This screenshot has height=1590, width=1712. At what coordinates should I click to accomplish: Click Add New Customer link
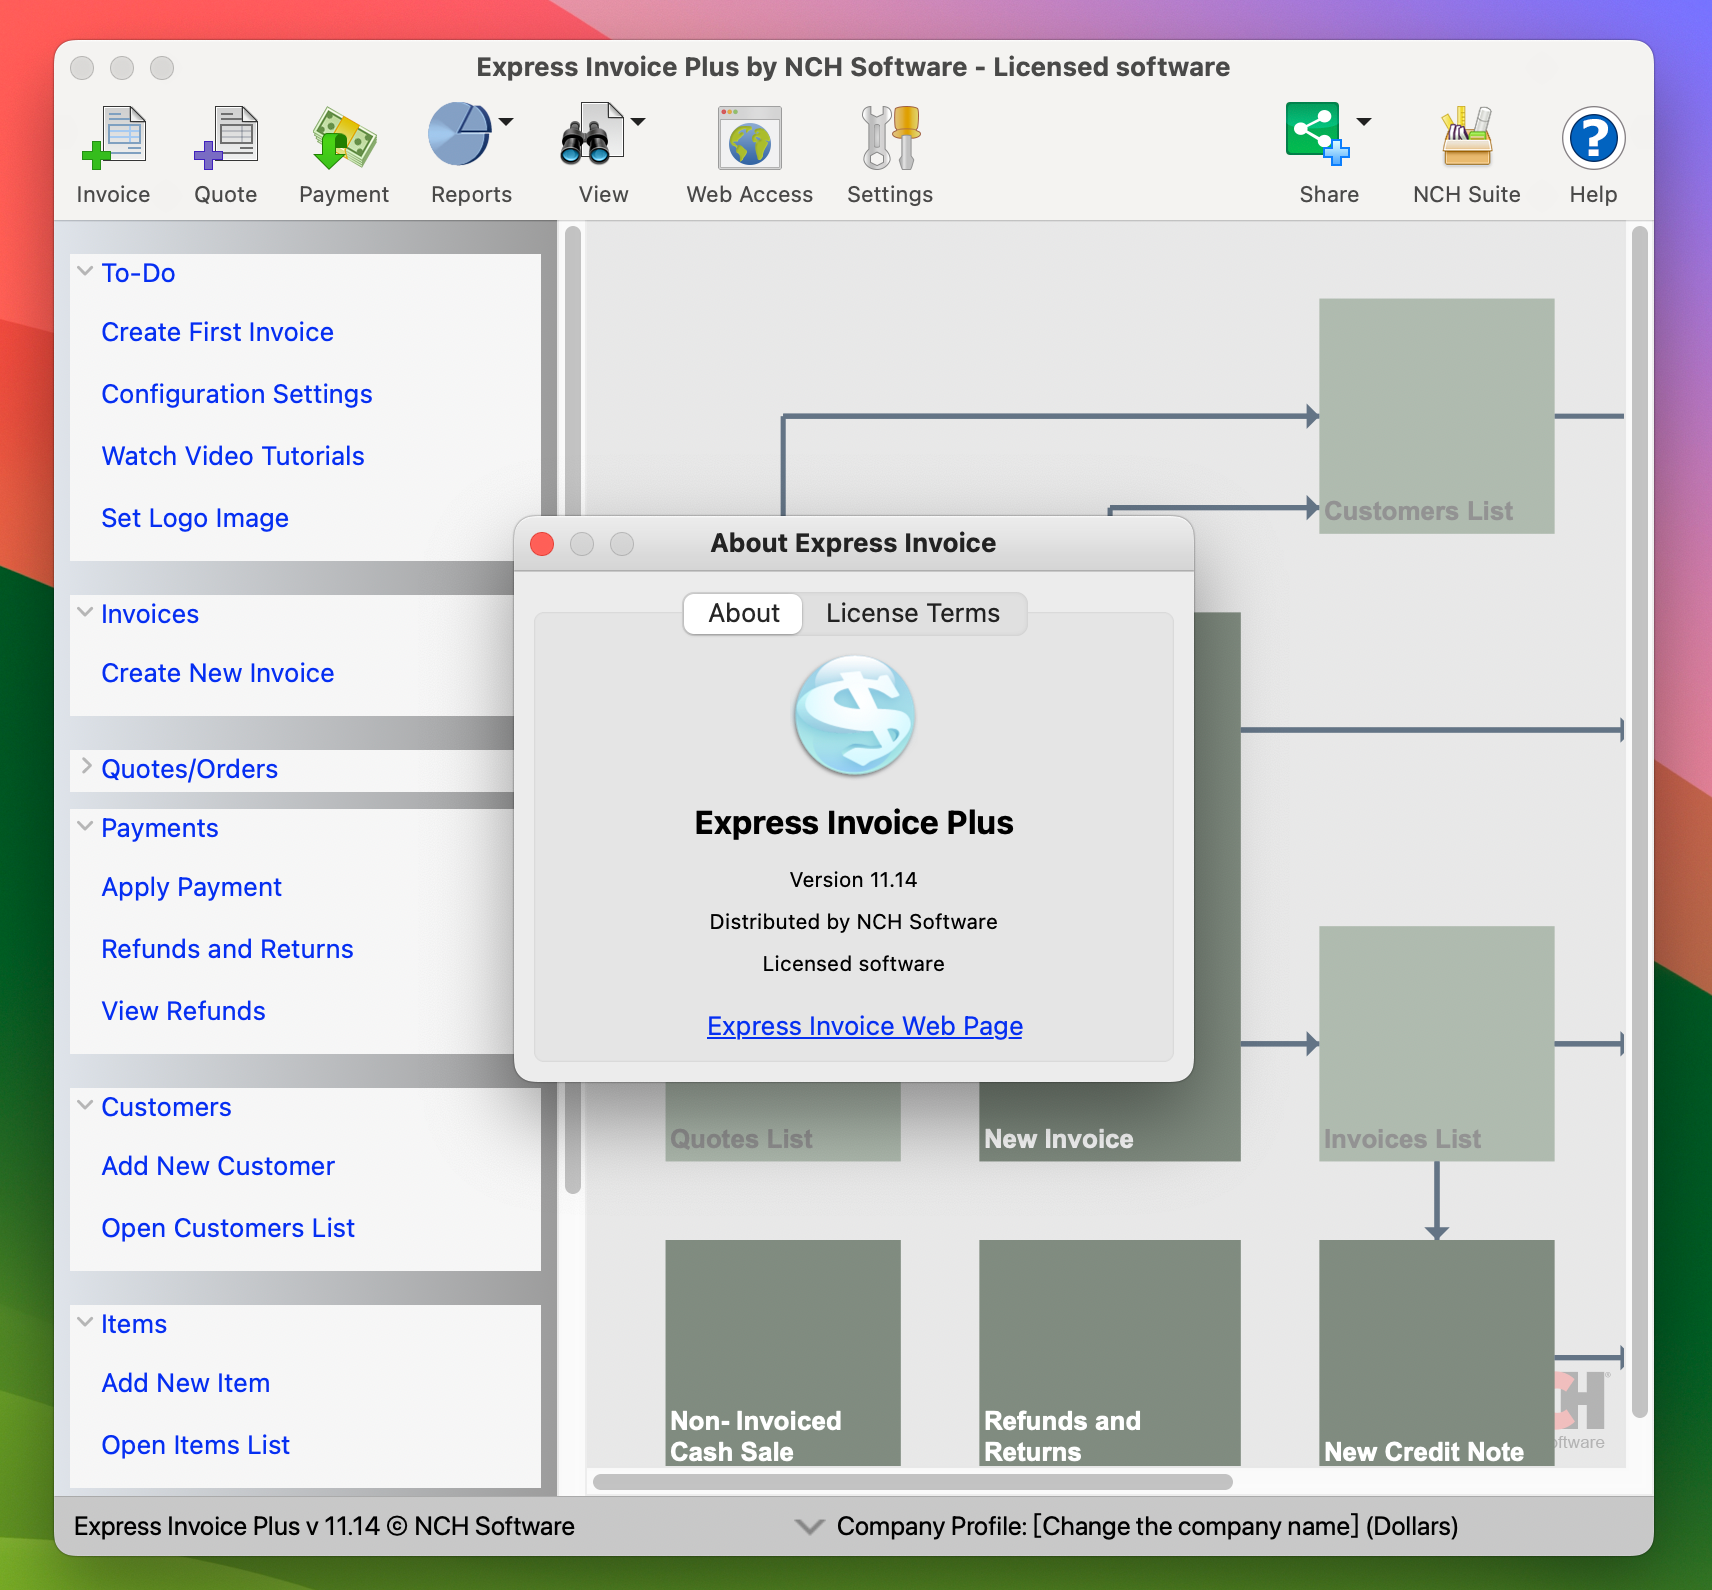tap(218, 1166)
